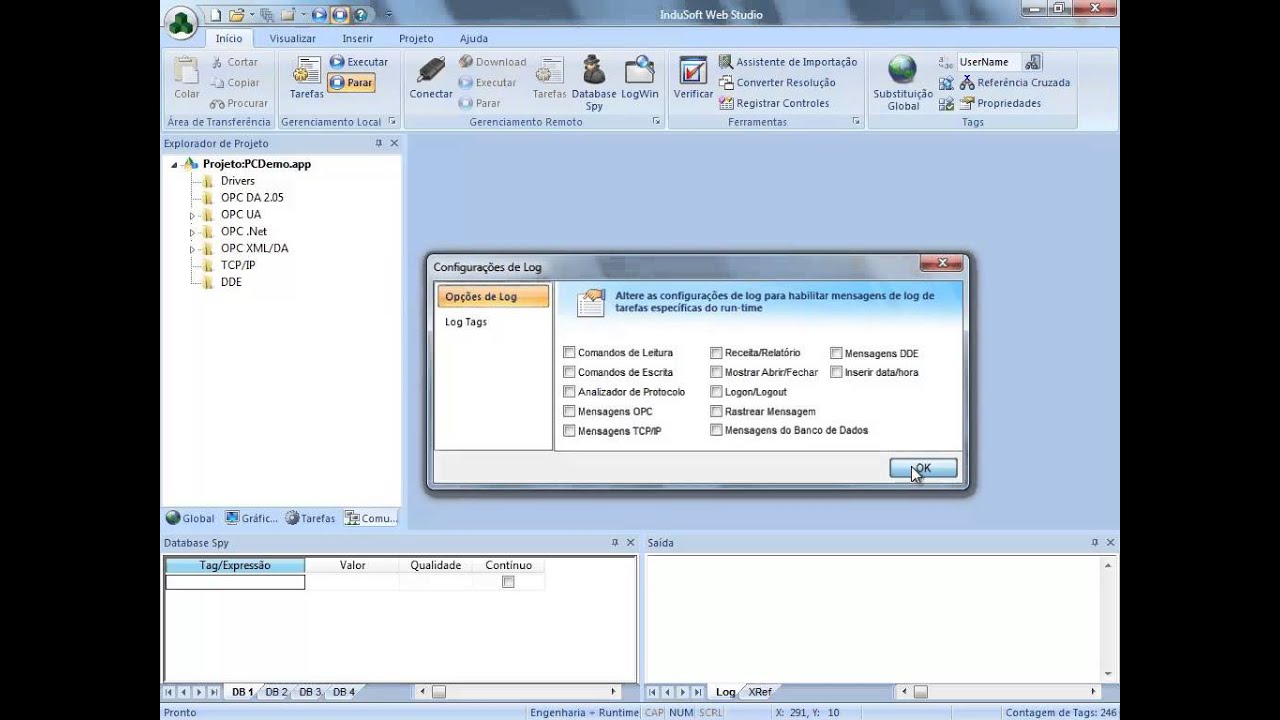Viewport: 1280px width, 720px height.
Task: Click the Parar stop button
Action: pos(352,83)
